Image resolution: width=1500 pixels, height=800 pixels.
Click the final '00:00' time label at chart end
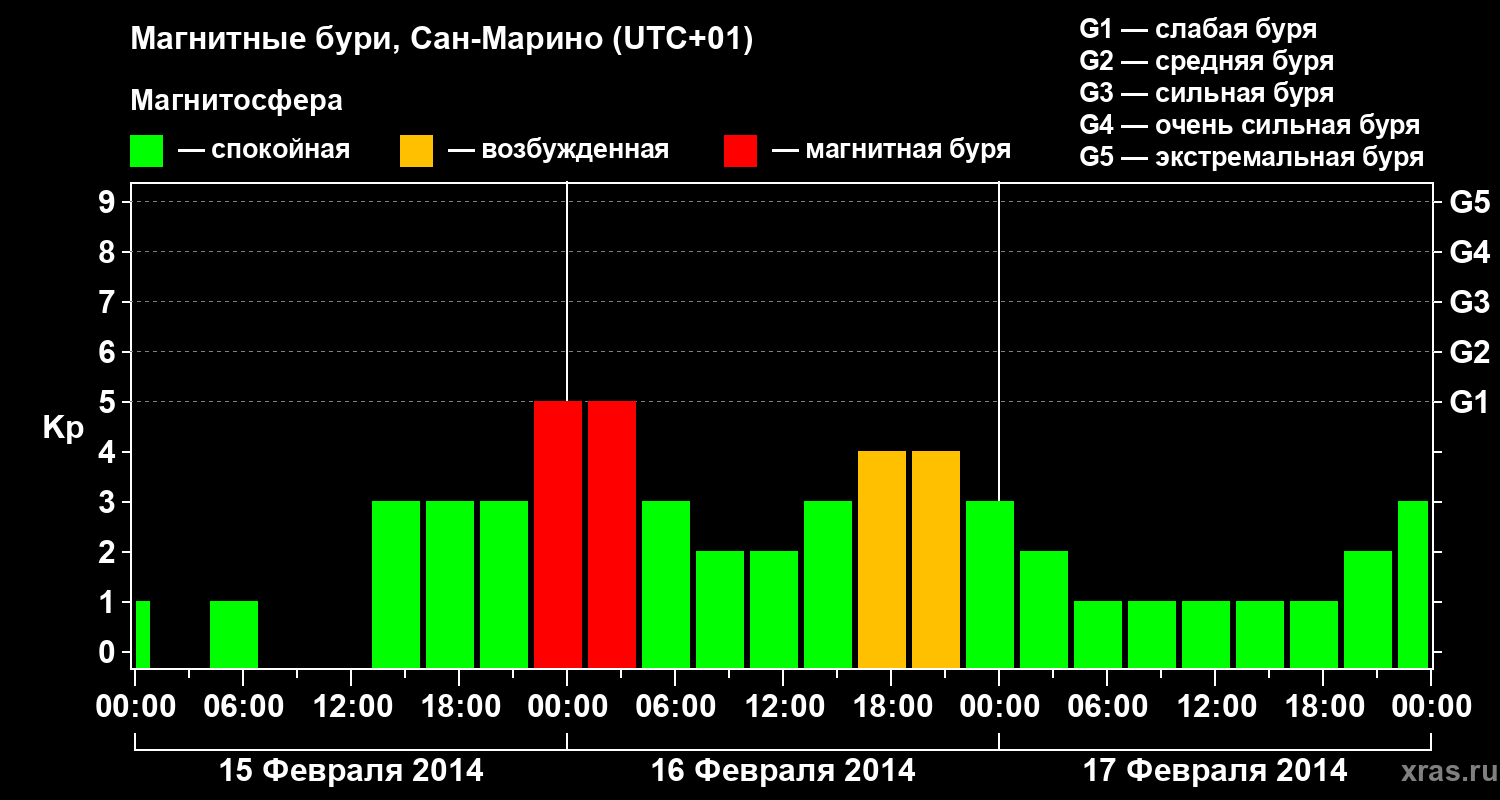[1430, 707]
